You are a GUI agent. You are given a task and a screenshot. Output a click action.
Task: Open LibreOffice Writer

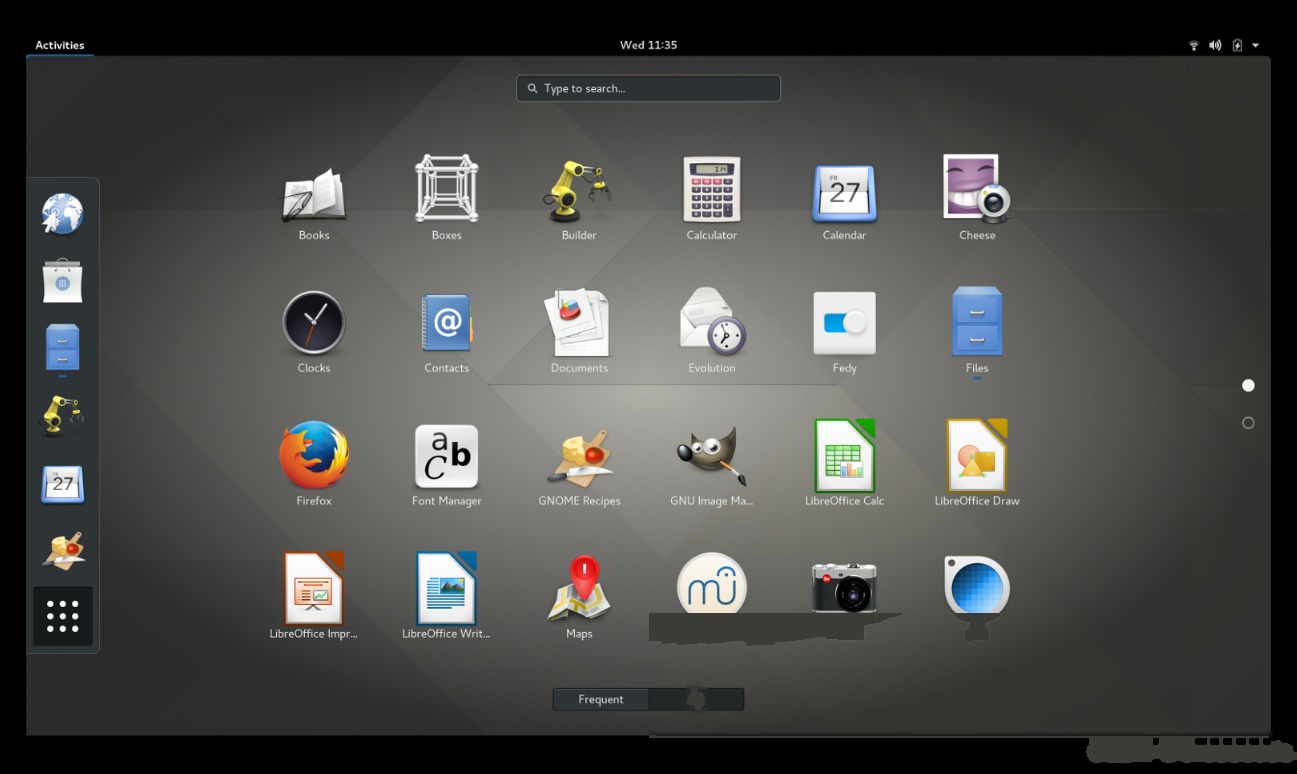[x=447, y=588]
